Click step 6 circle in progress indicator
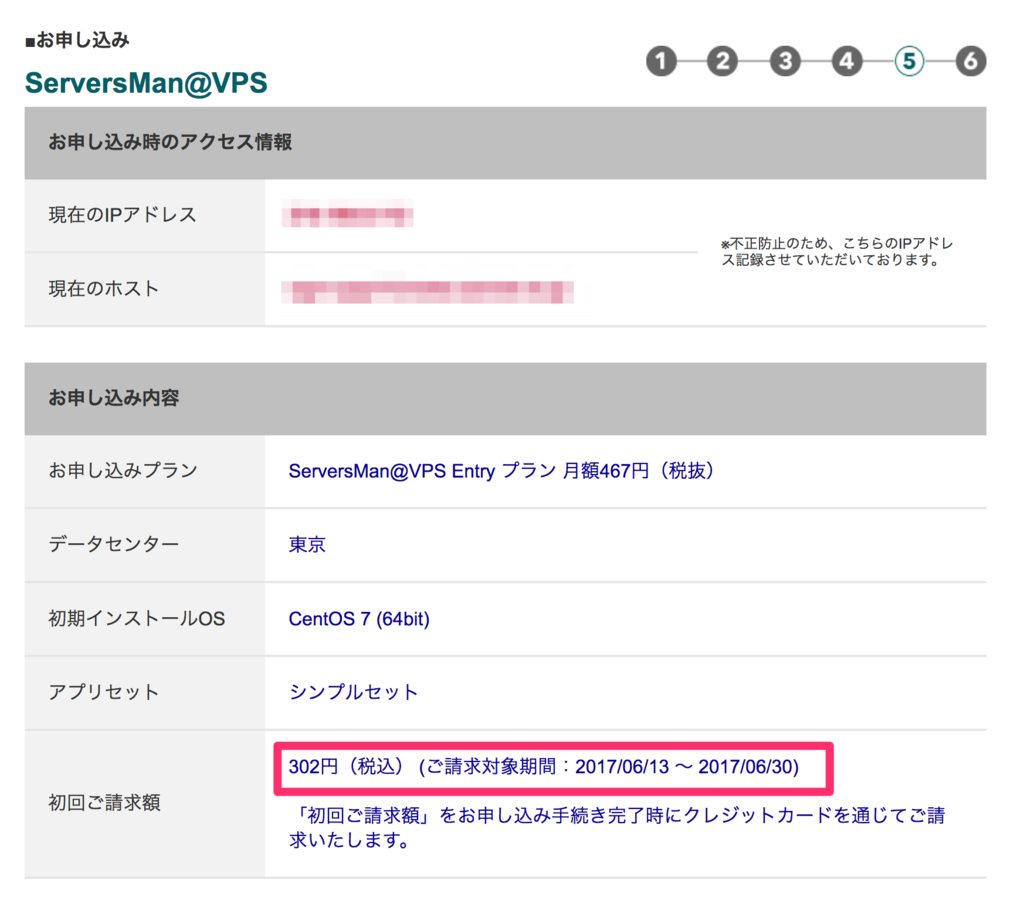Image resolution: width=1024 pixels, height=900 pixels. [970, 61]
